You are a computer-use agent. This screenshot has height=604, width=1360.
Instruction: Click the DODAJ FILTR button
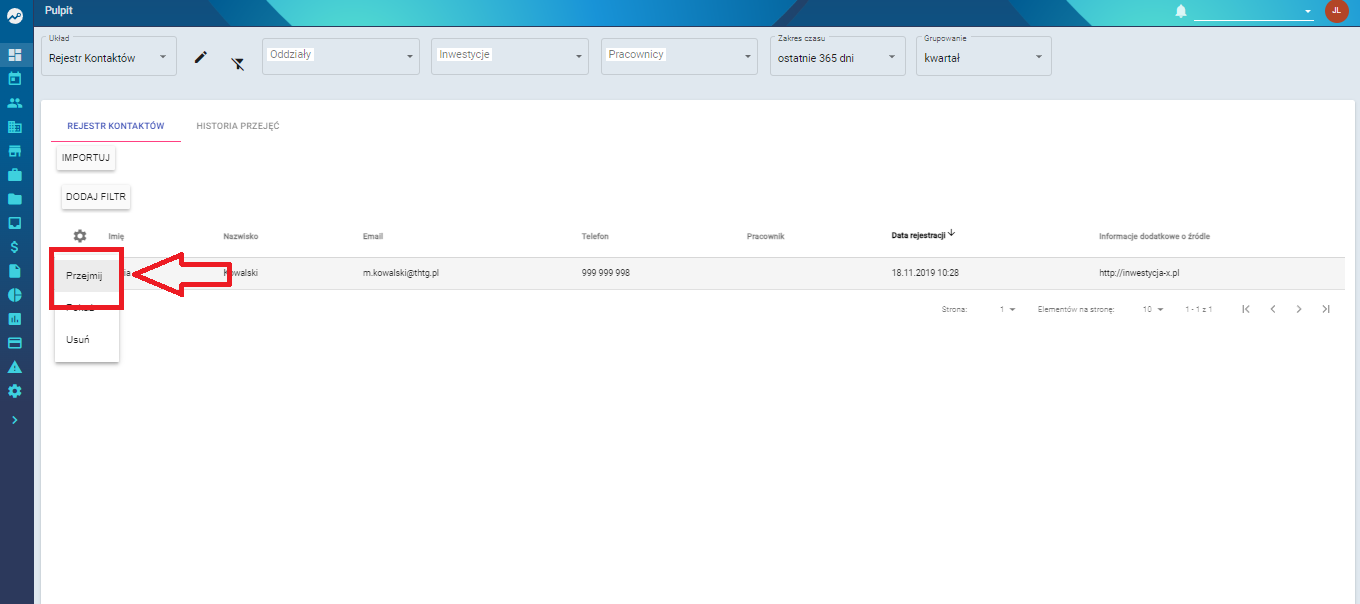(x=96, y=197)
